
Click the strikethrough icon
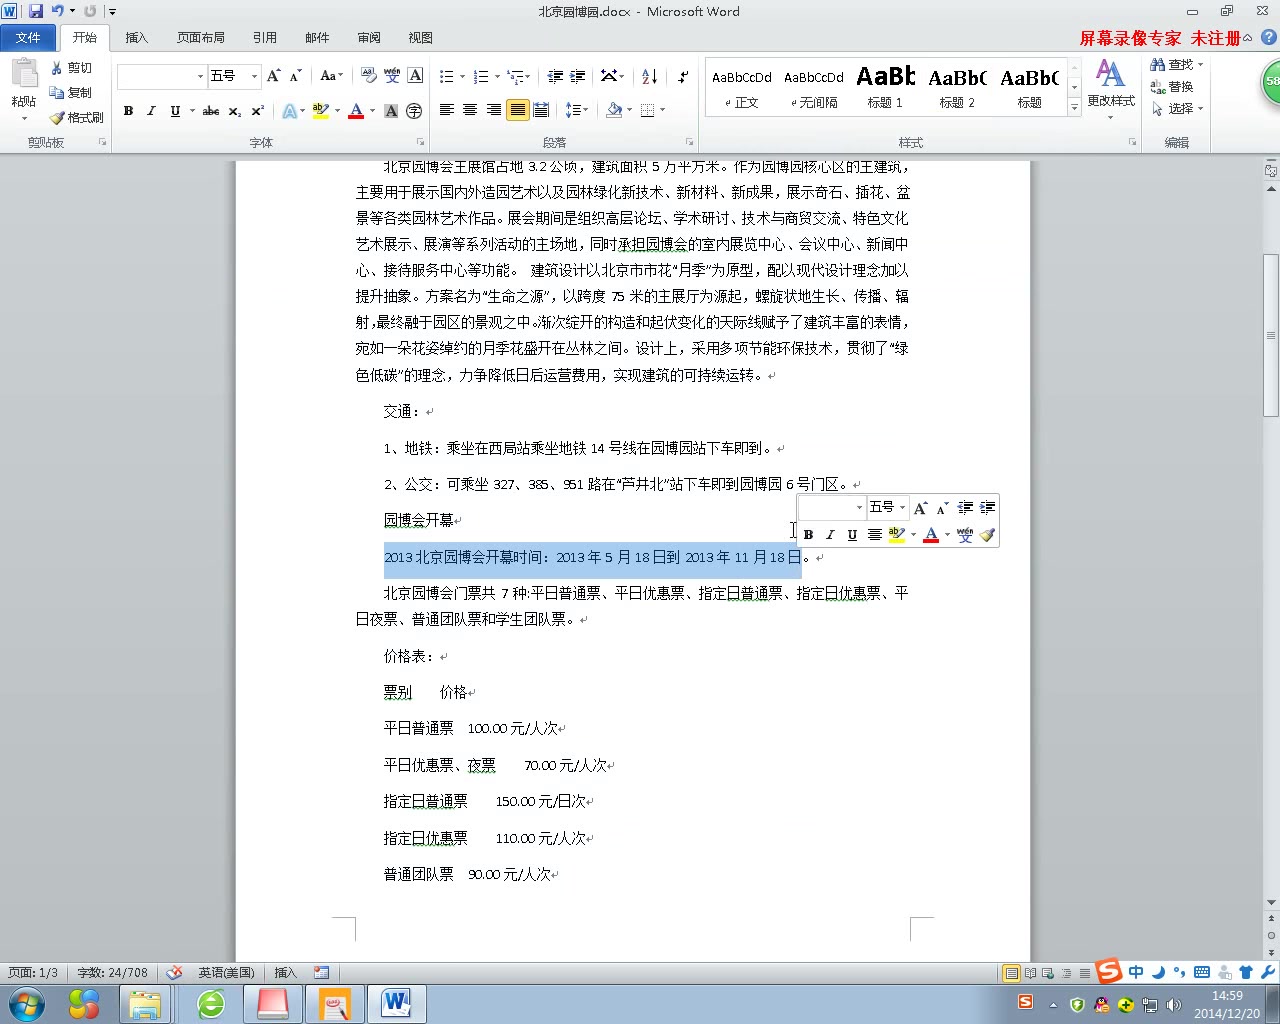pyautogui.click(x=209, y=111)
